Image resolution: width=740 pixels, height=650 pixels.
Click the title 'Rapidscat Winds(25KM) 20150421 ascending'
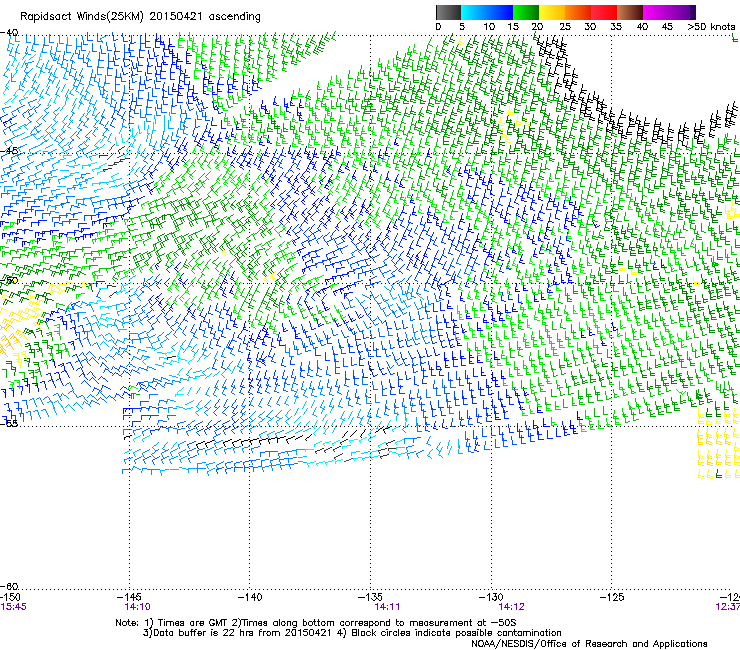coord(140,17)
